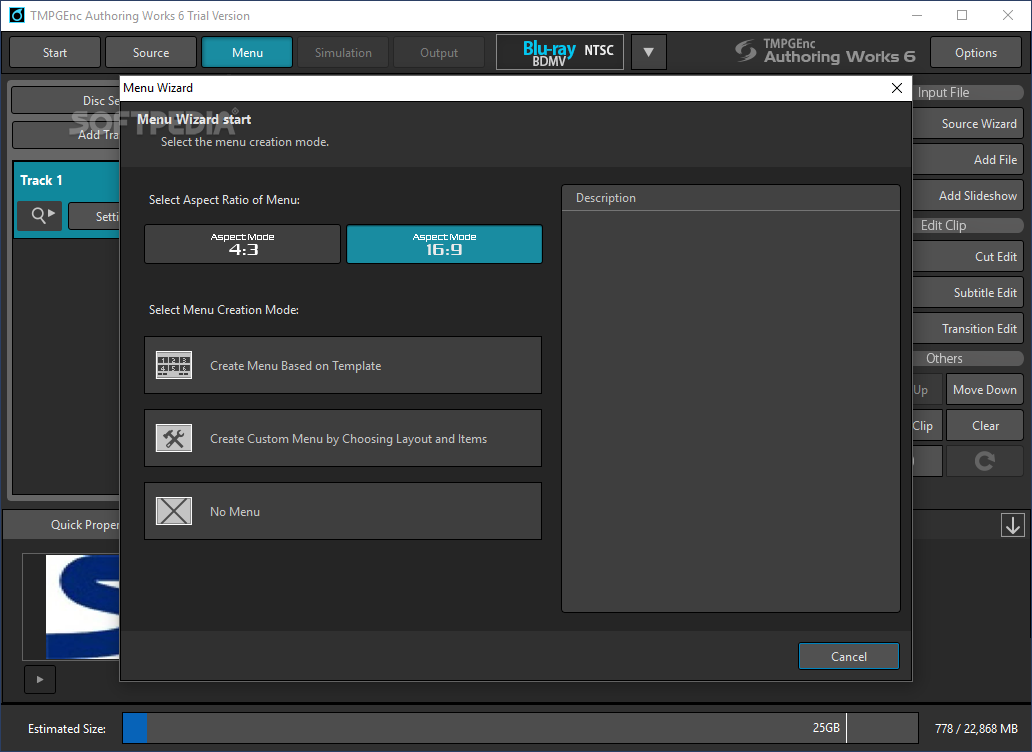Click the custom menu tools icon
The height and width of the screenshot is (752, 1032).
point(174,438)
